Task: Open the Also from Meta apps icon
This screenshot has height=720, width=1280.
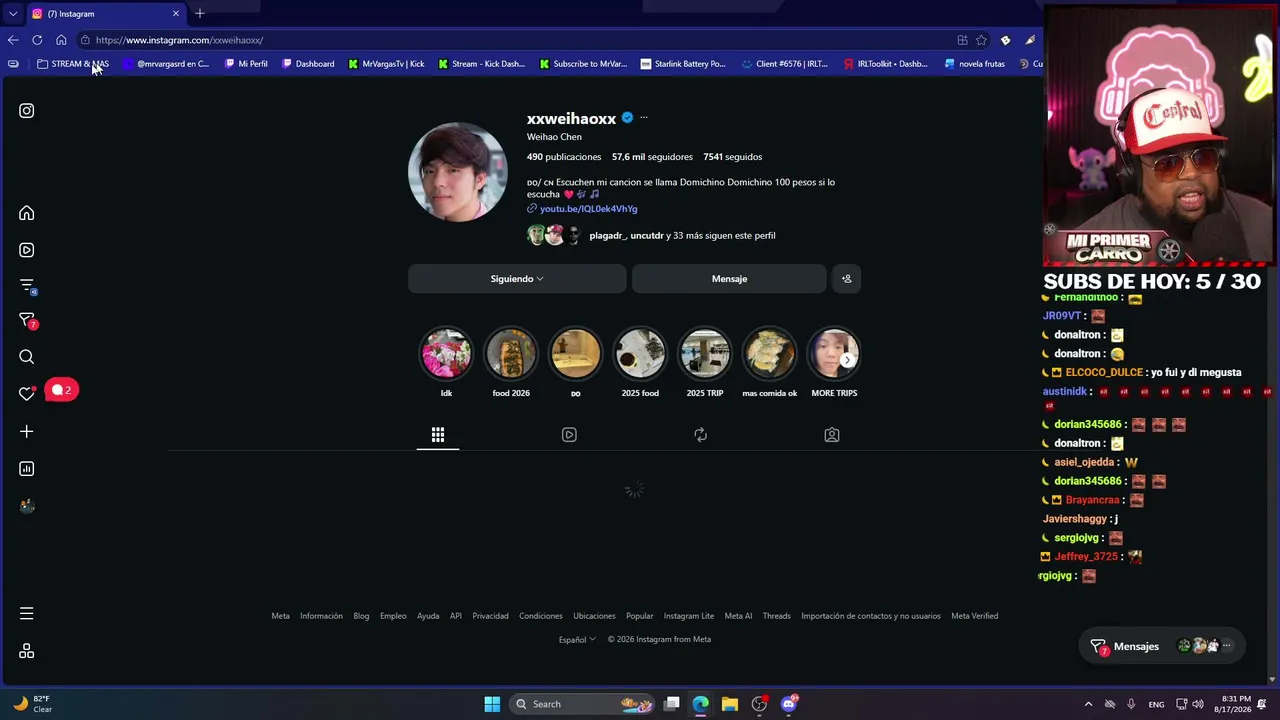Action: 27,651
